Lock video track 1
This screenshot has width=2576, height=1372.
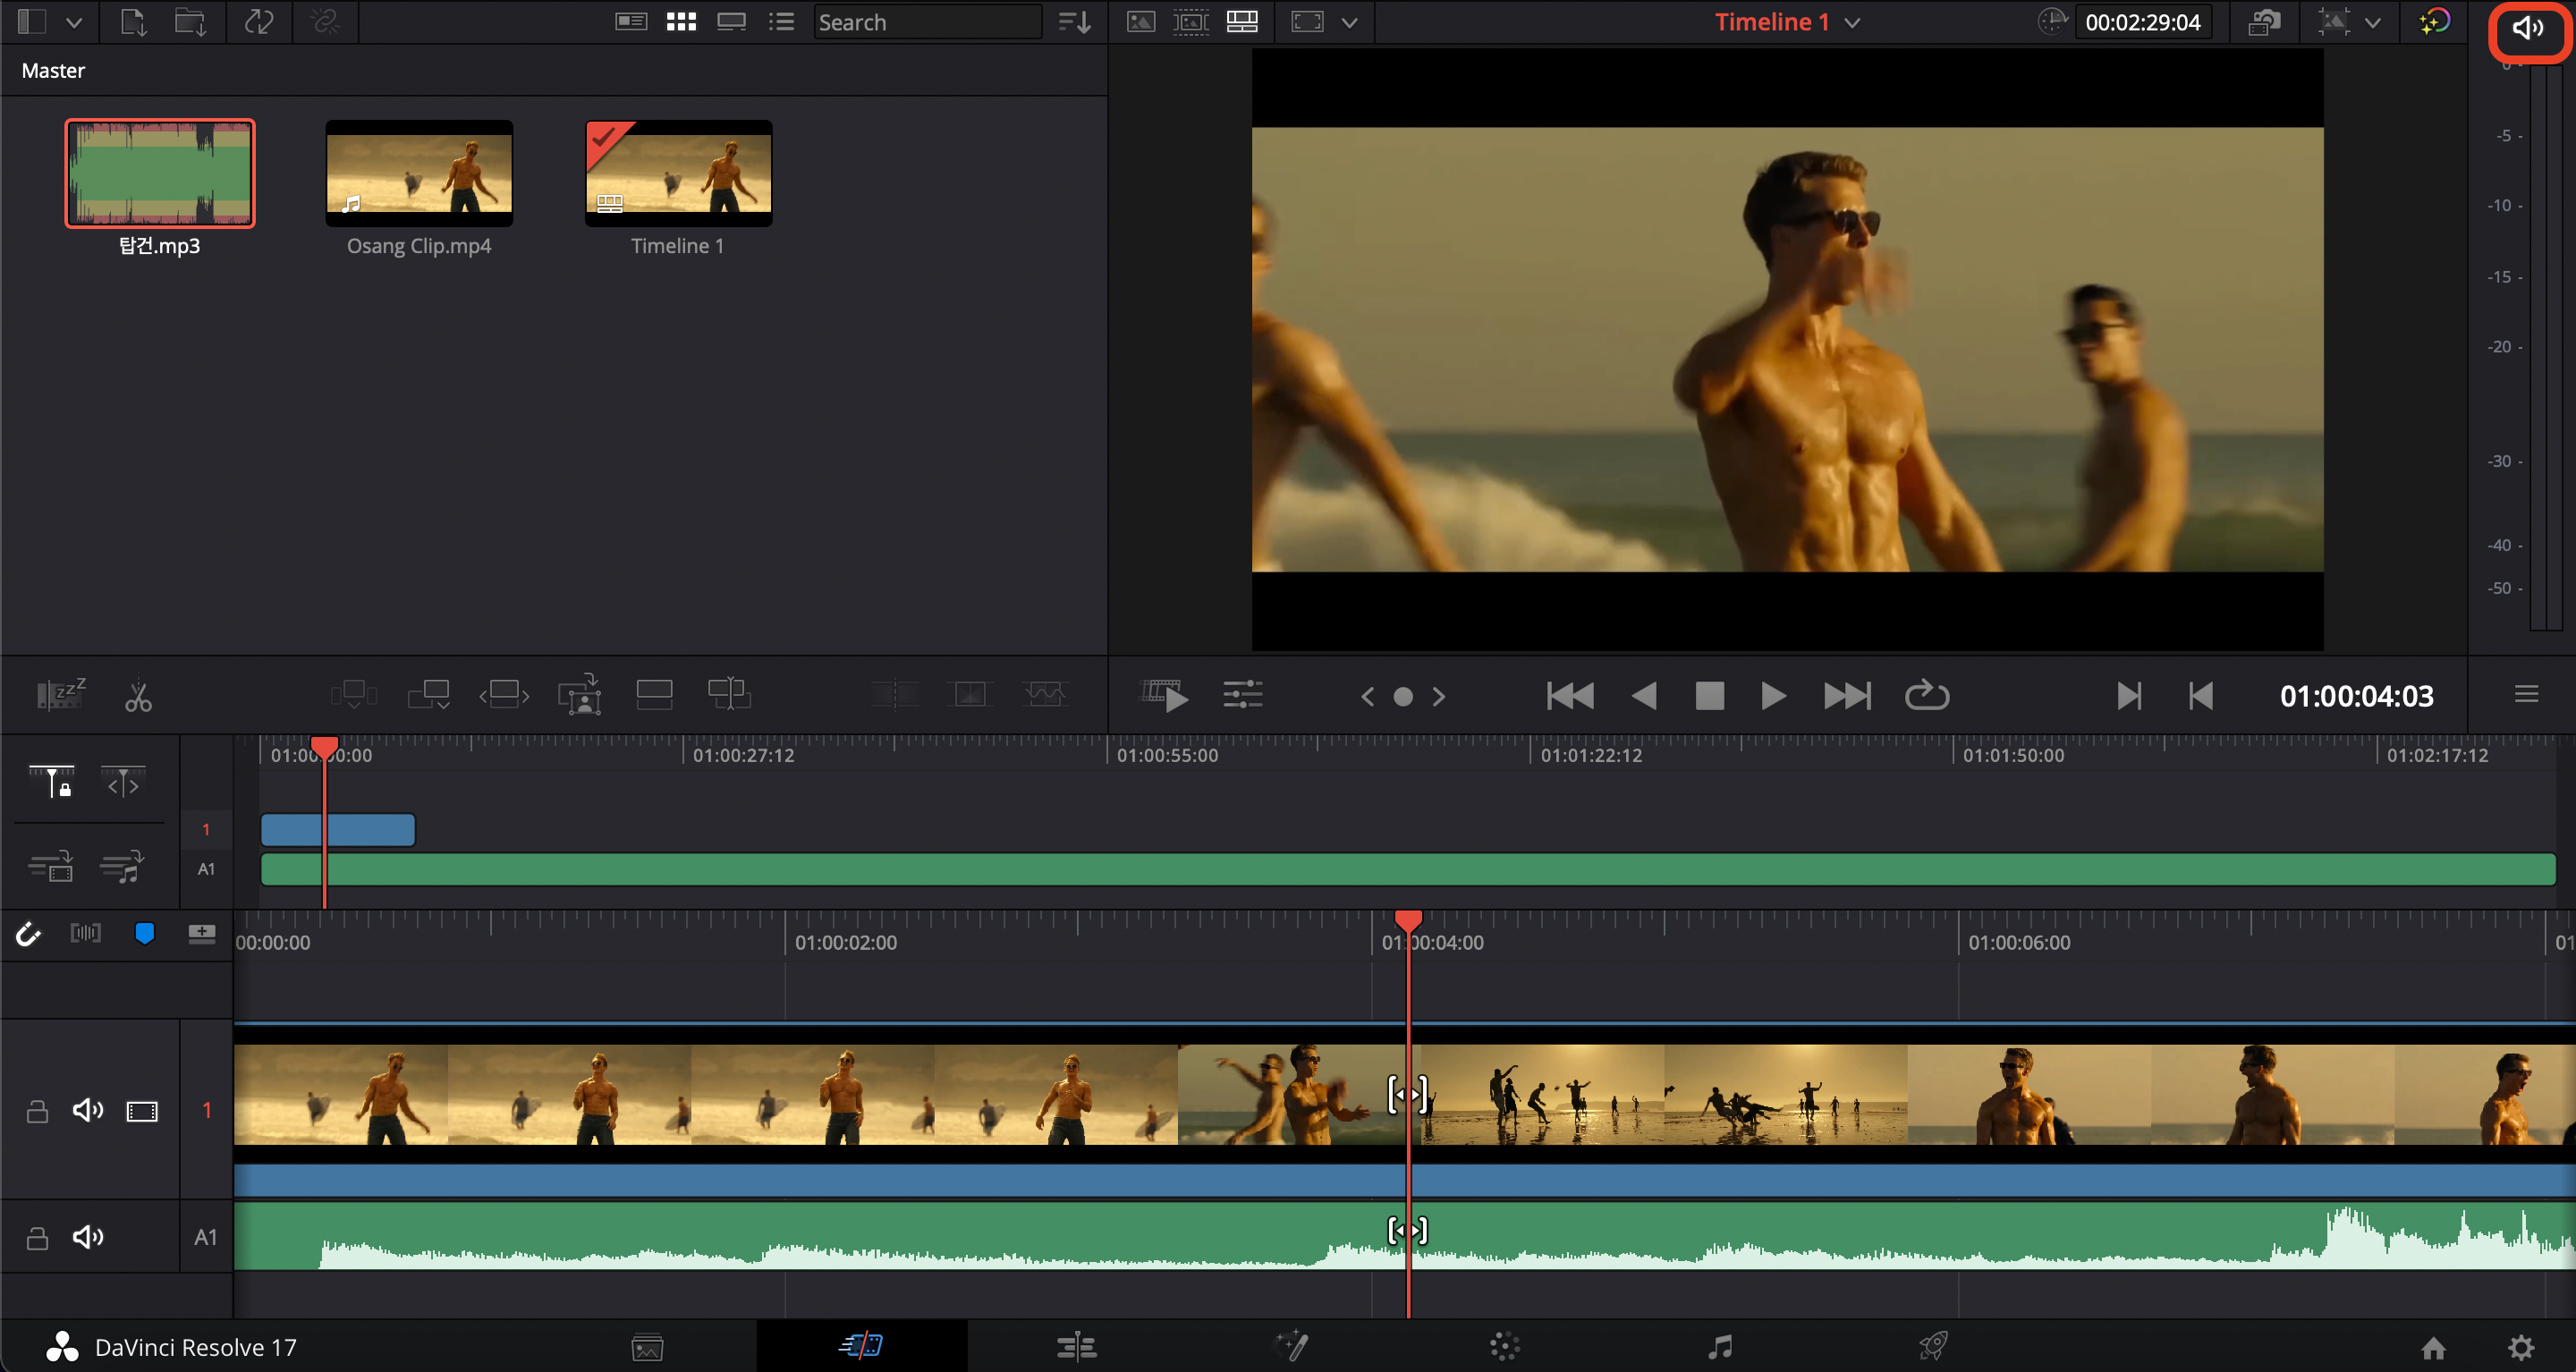pyautogui.click(x=37, y=1111)
